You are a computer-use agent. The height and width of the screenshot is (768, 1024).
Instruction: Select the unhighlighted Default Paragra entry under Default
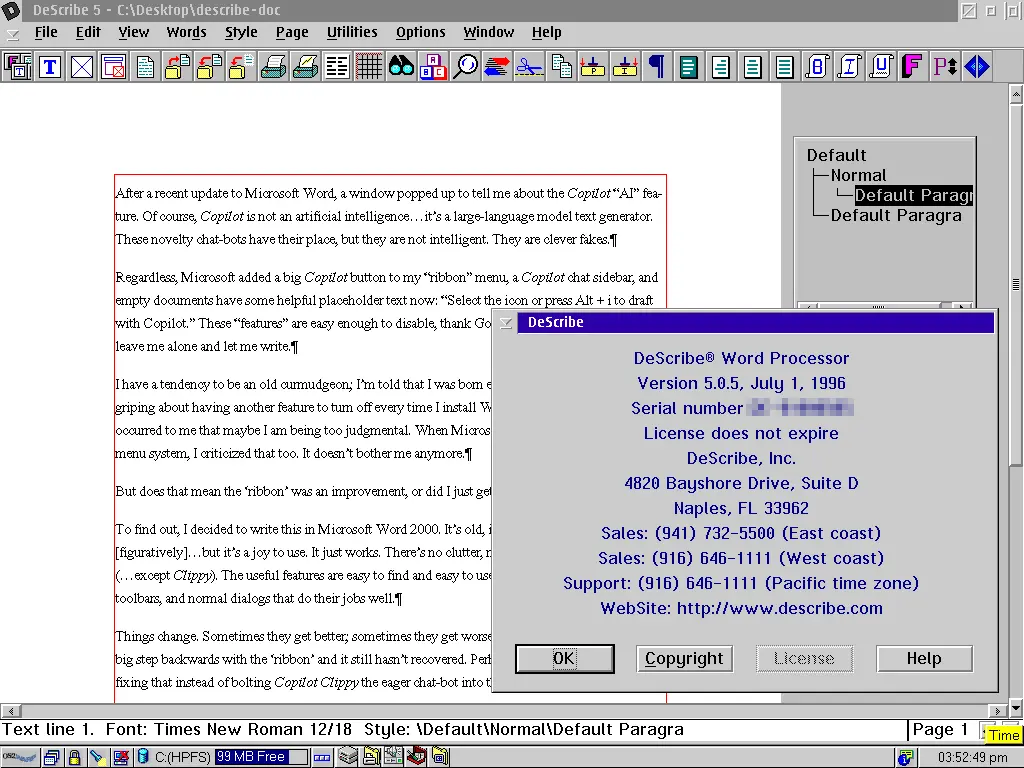coord(896,216)
